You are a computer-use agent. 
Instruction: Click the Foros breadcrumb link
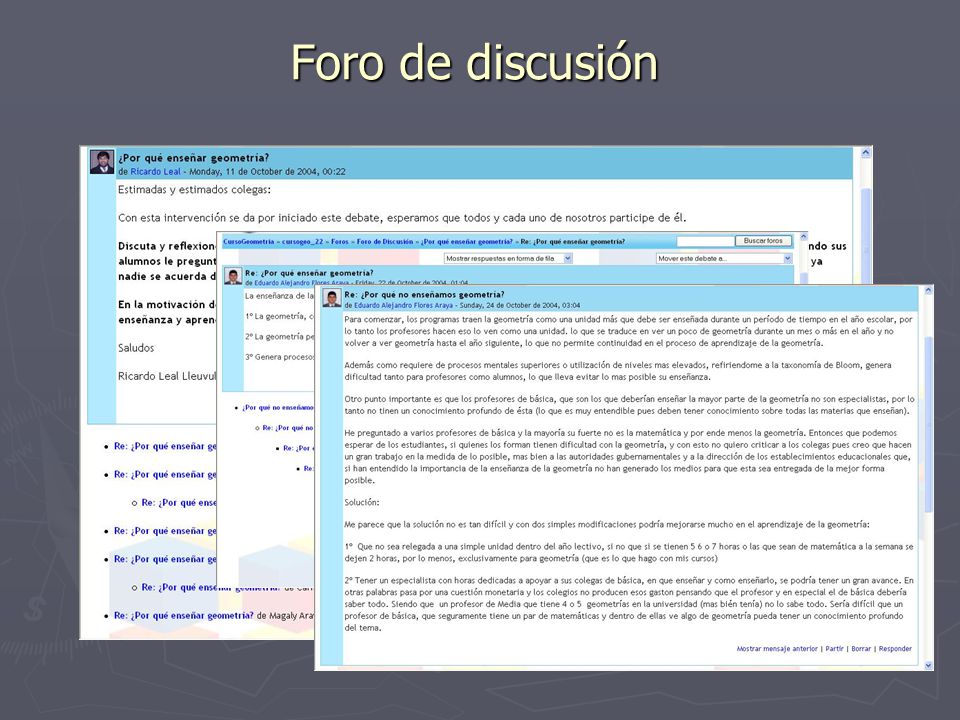340,242
